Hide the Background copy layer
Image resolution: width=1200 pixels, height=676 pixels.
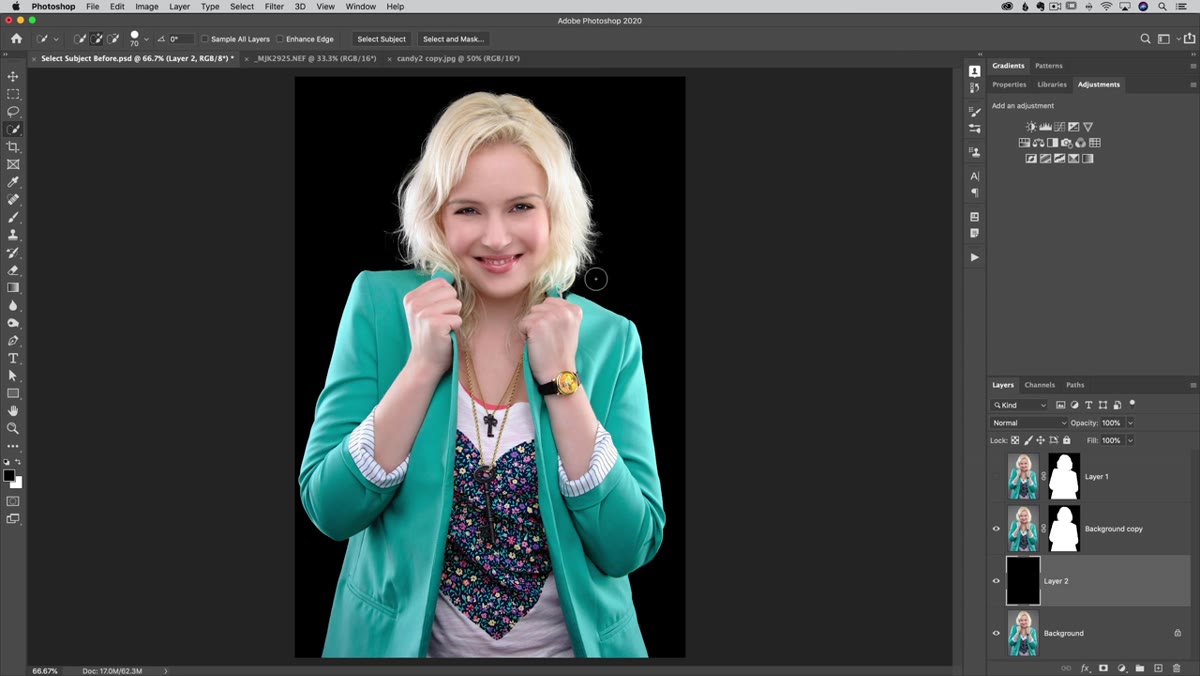pos(996,529)
